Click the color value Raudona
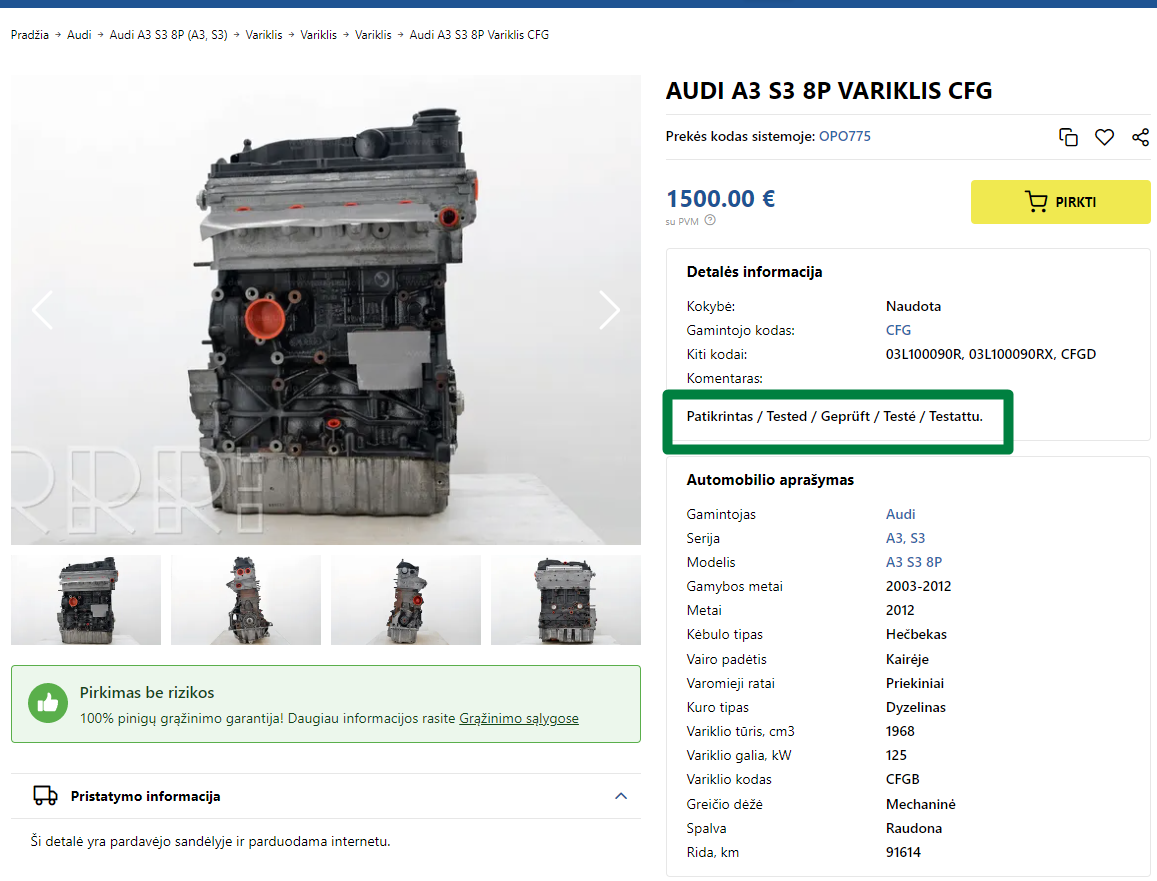Screen dimensions: 1157x881 [x=913, y=829]
